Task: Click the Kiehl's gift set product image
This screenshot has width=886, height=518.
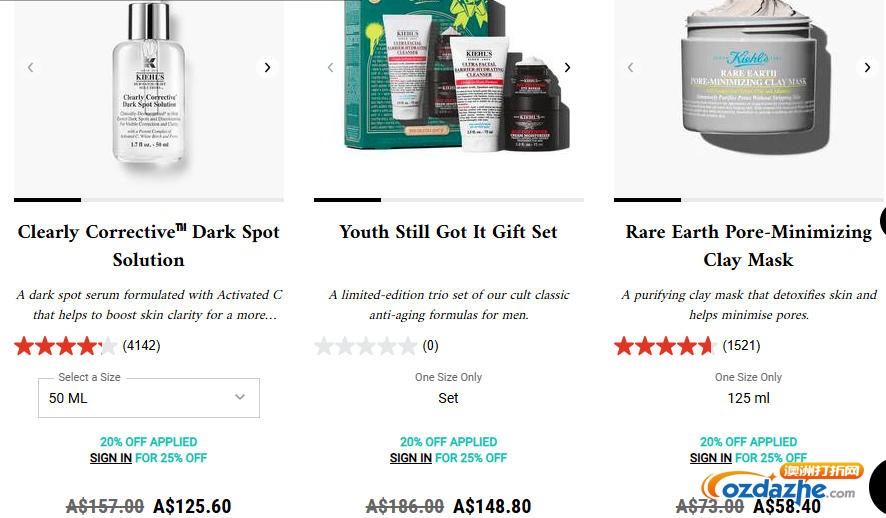Action: [457, 76]
